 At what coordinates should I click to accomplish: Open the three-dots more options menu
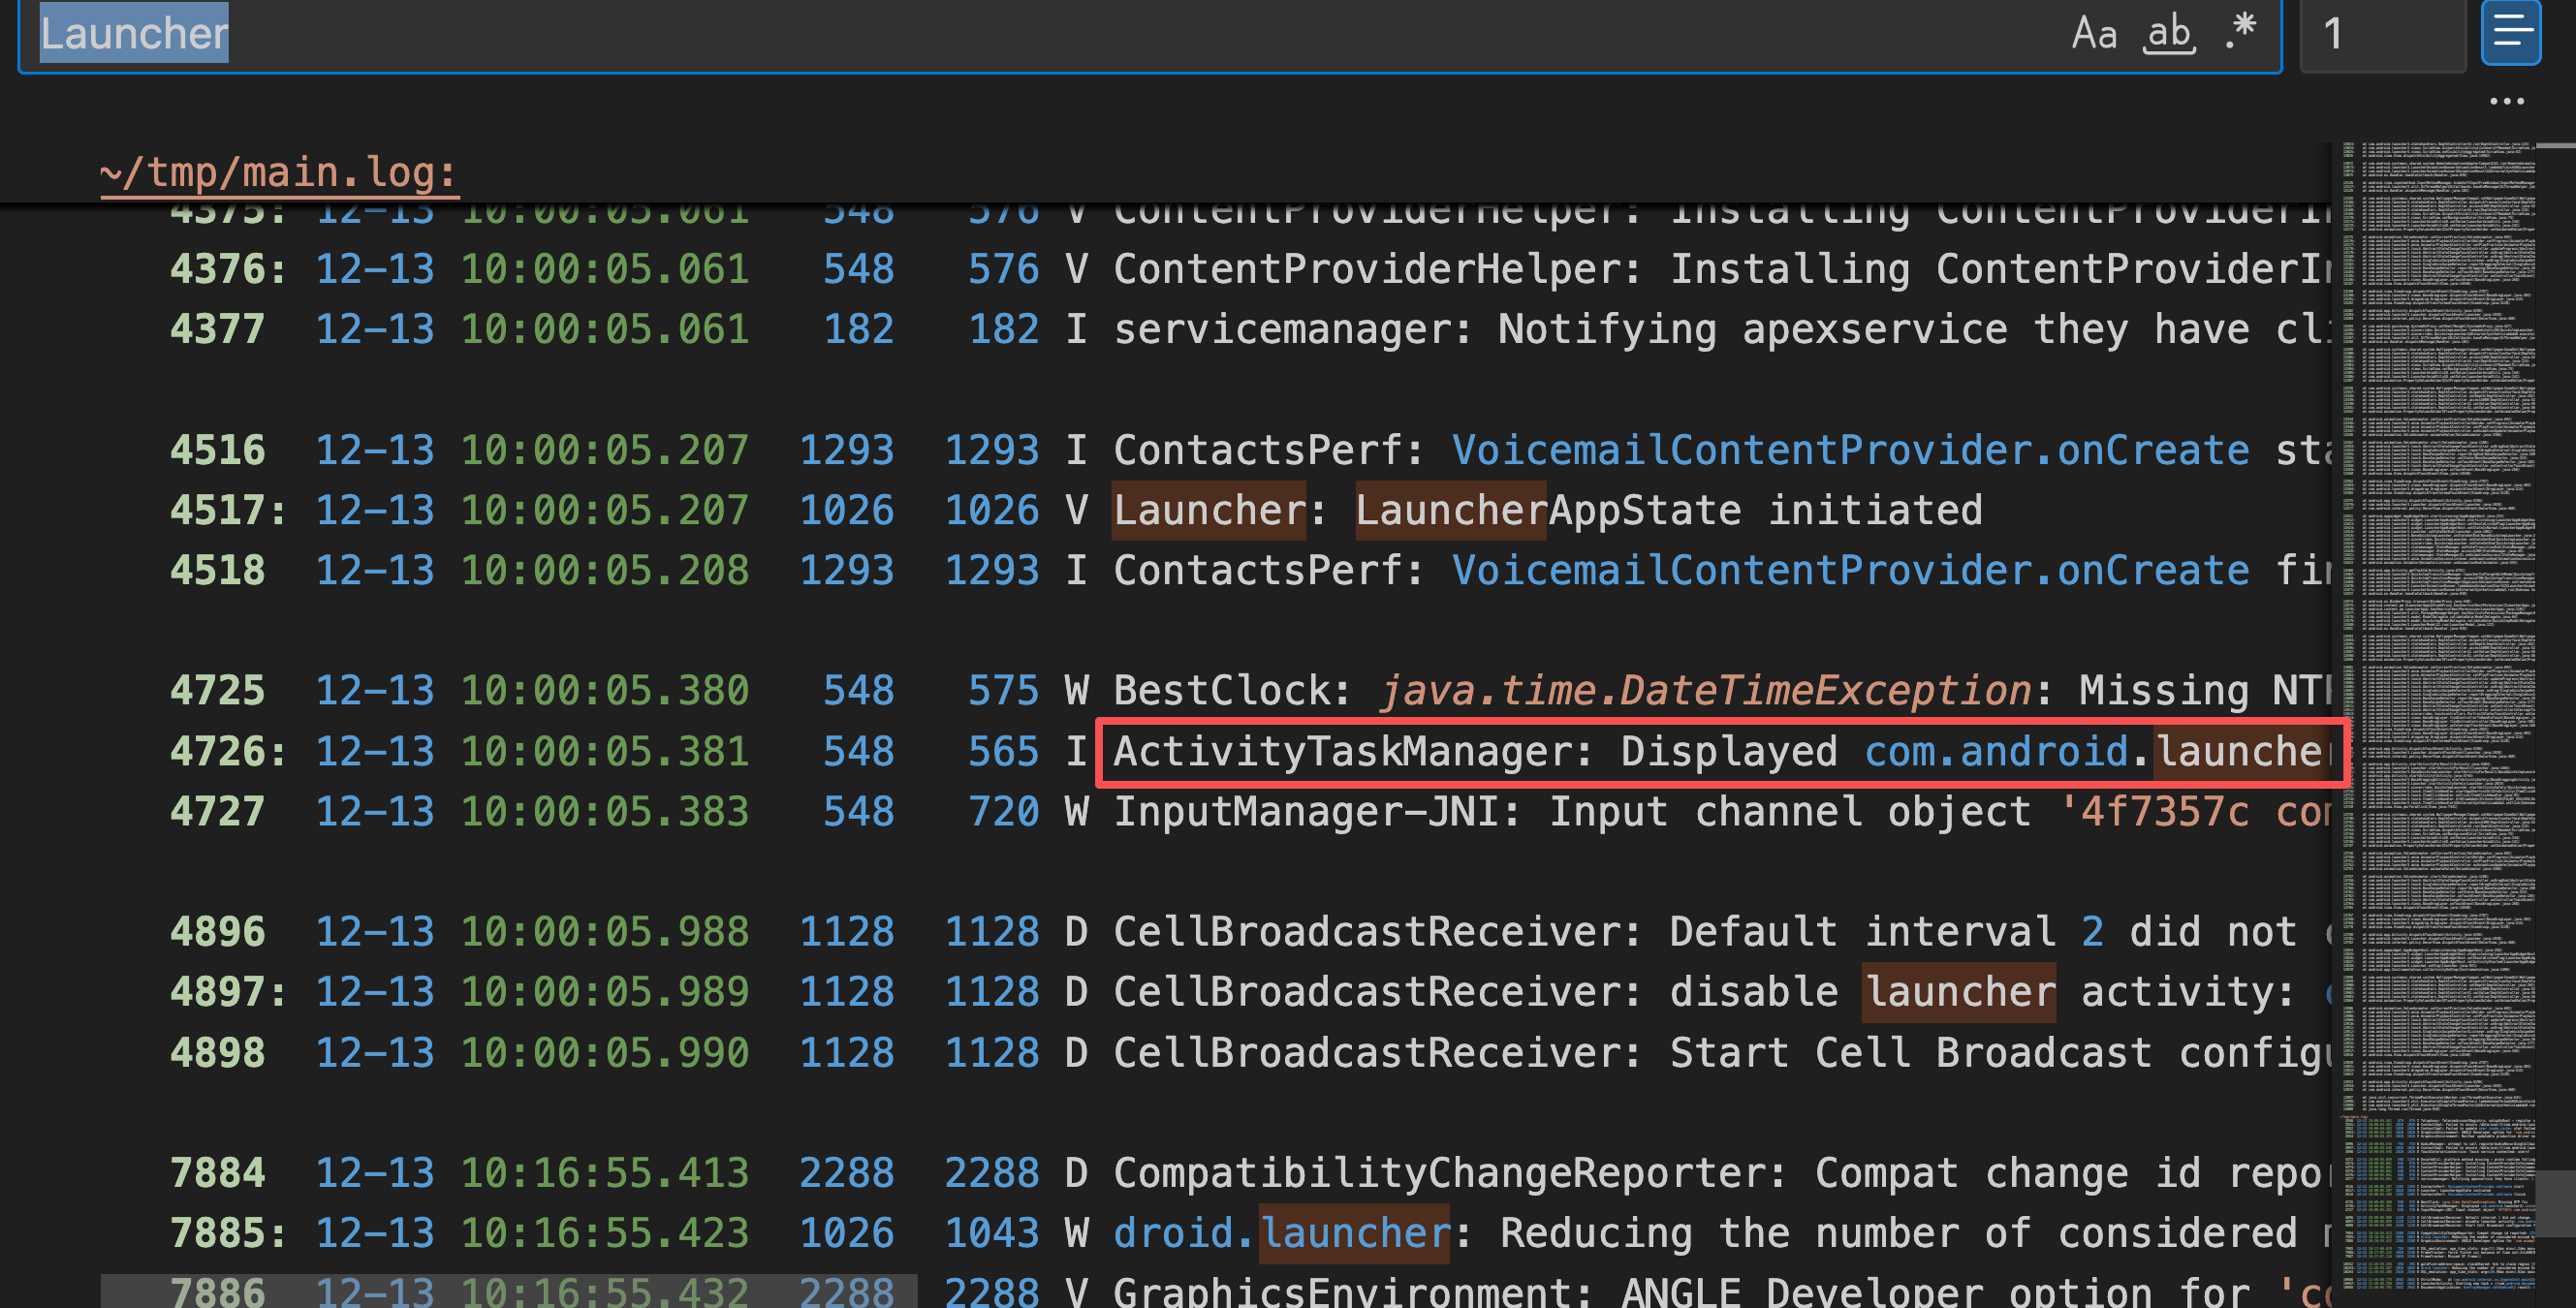tap(2507, 101)
